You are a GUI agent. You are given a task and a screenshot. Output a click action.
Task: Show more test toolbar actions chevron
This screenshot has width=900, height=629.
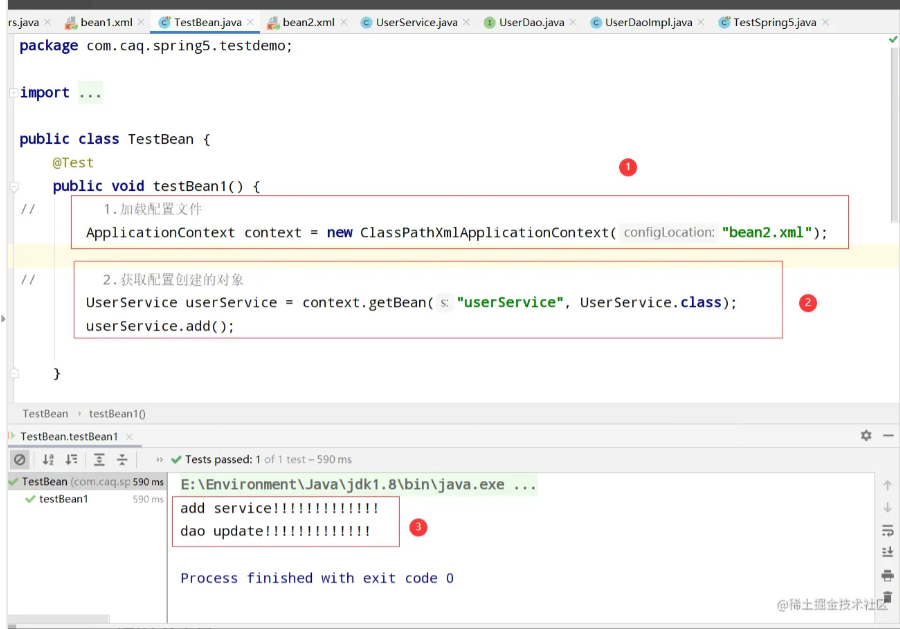coord(159,460)
